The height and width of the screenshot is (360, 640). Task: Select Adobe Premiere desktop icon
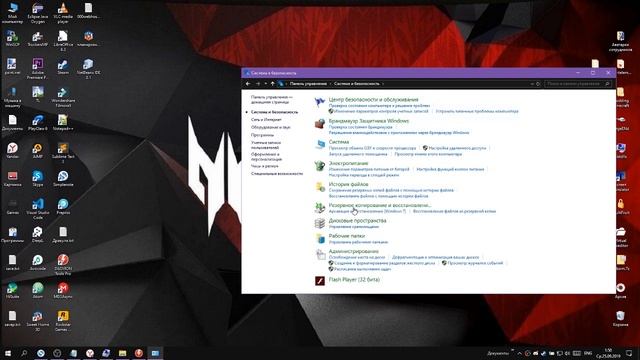click(38, 68)
